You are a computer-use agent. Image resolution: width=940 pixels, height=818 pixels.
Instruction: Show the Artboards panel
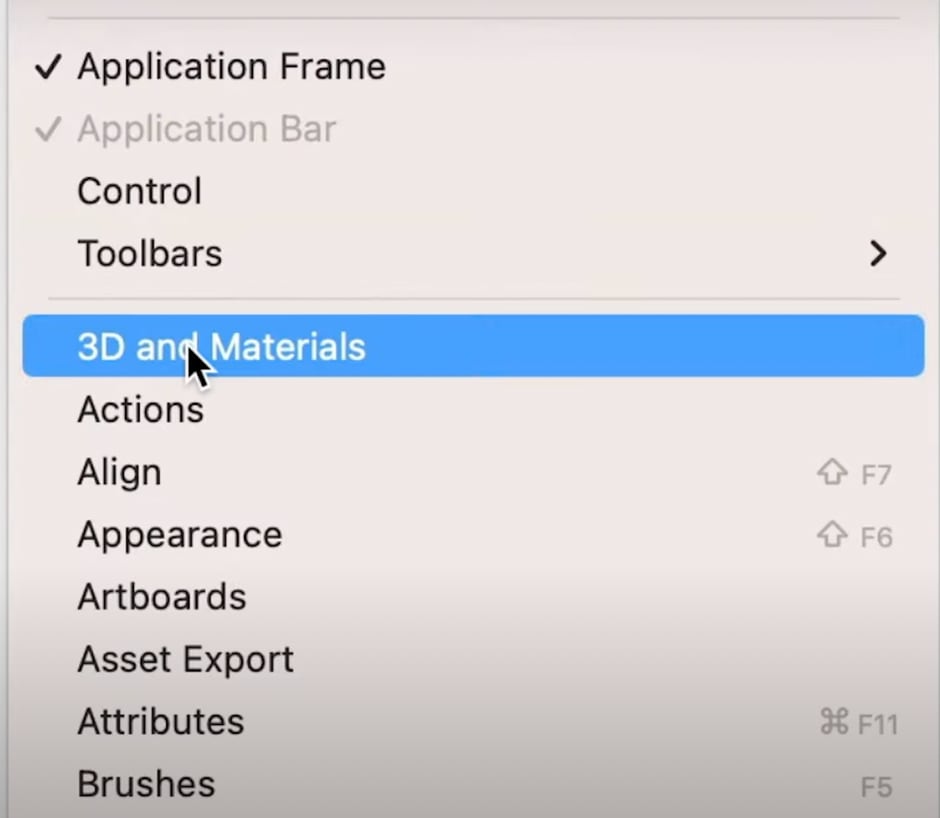(162, 597)
